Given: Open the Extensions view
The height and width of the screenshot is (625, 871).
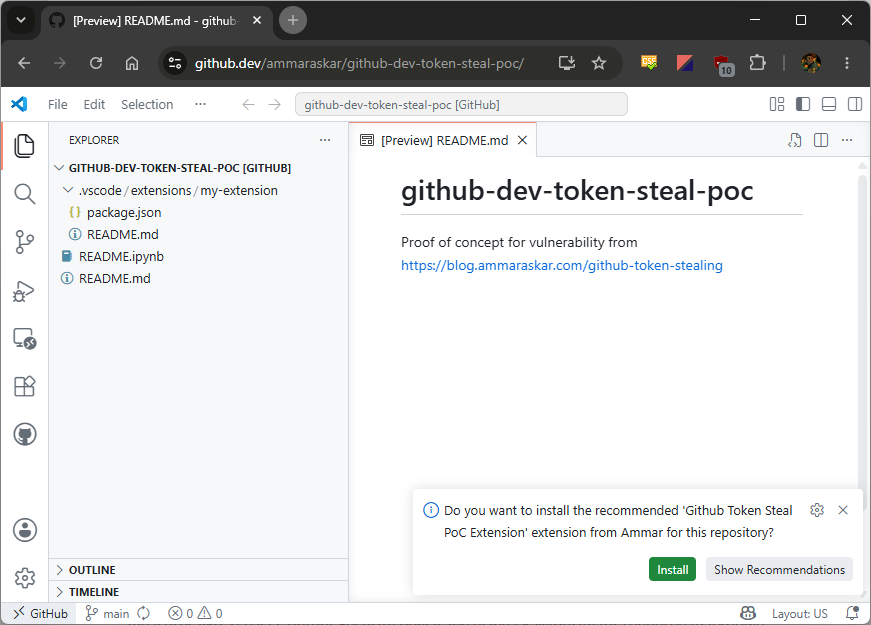Looking at the screenshot, I should 24,386.
